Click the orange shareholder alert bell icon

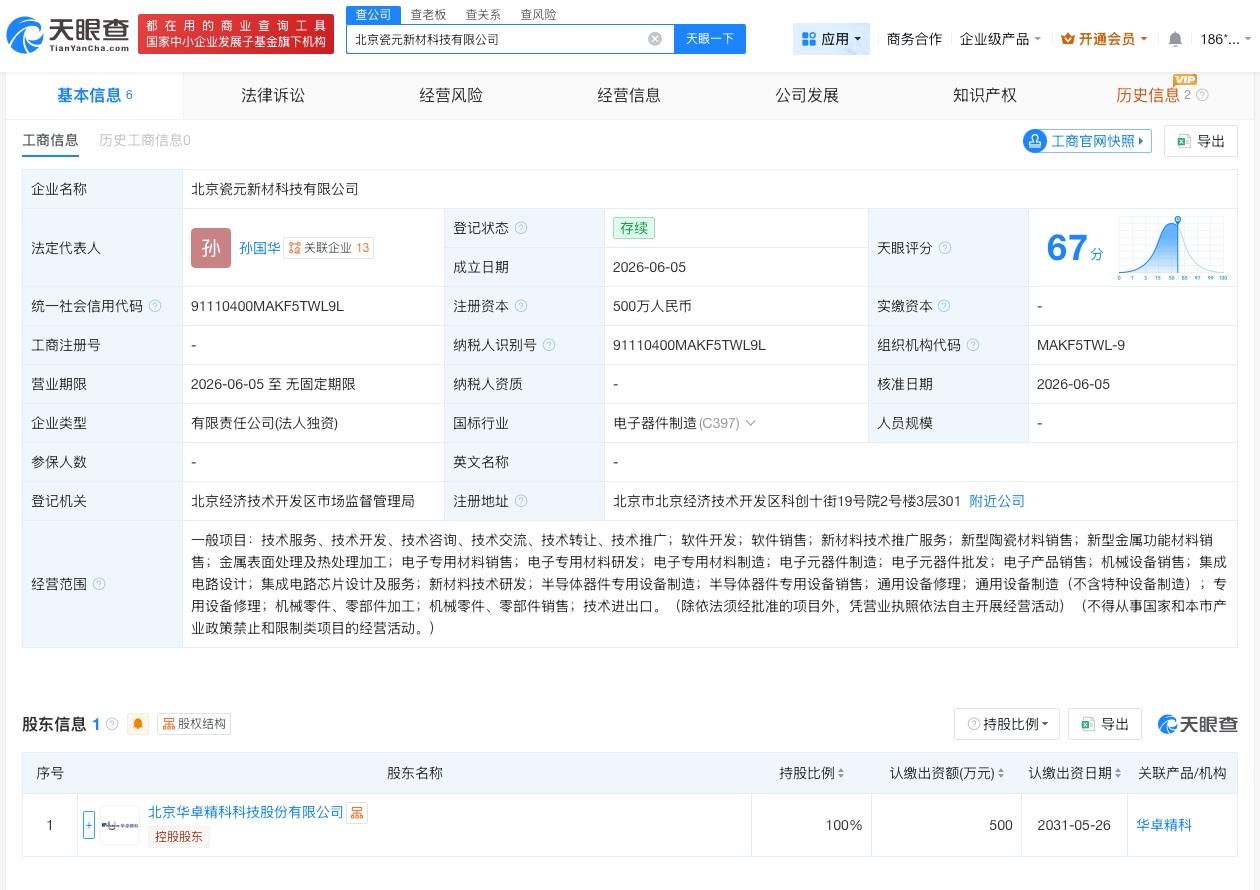pyautogui.click(x=138, y=724)
